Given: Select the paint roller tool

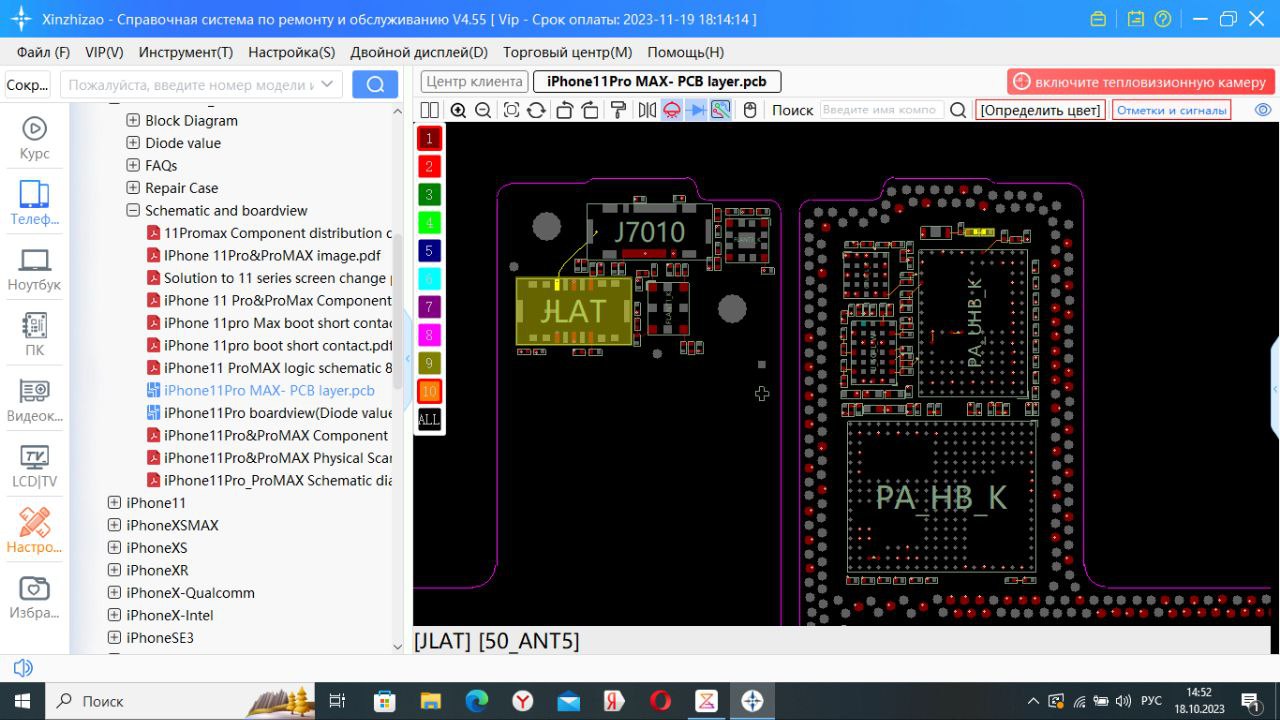Looking at the screenshot, I should coord(618,110).
